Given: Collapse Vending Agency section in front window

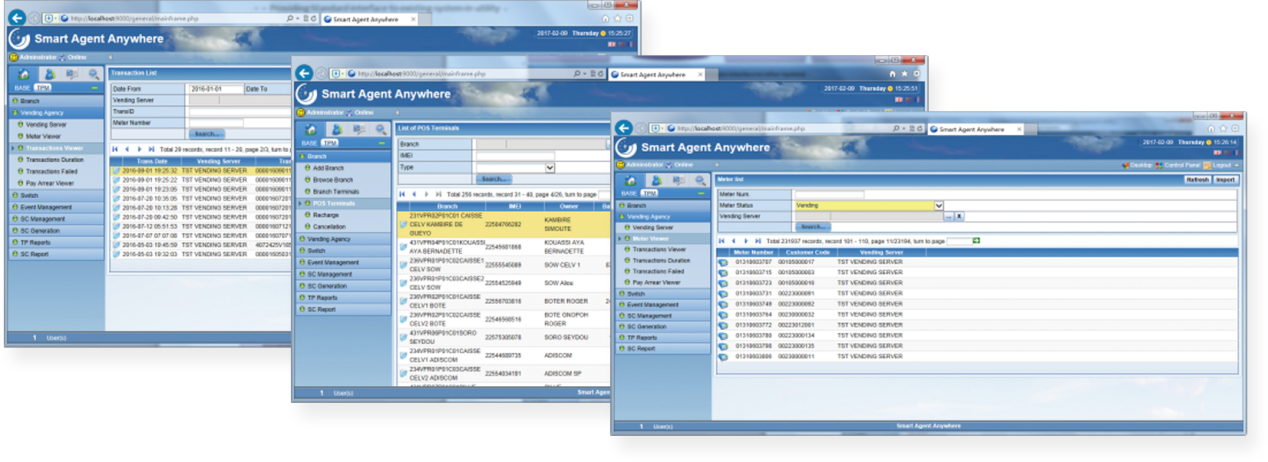Looking at the screenshot, I should click(663, 216).
